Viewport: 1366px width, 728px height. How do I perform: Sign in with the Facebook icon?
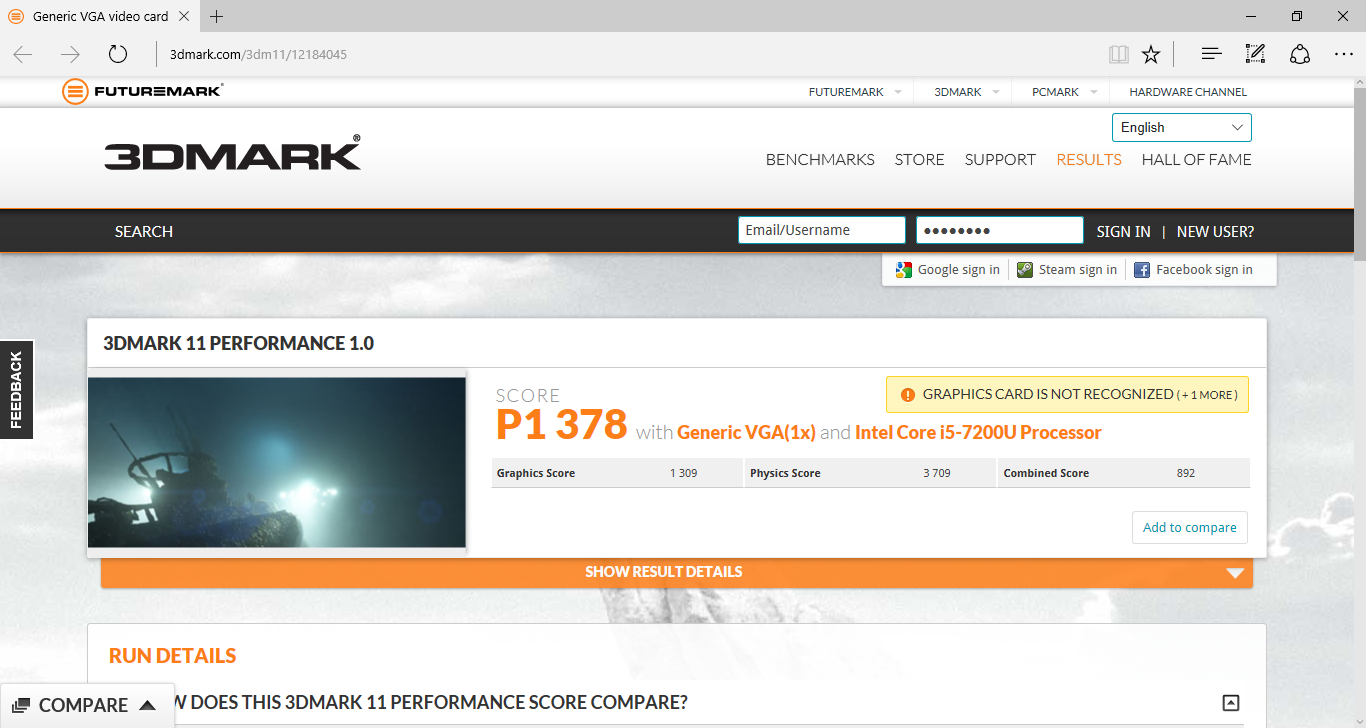[1142, 270]
